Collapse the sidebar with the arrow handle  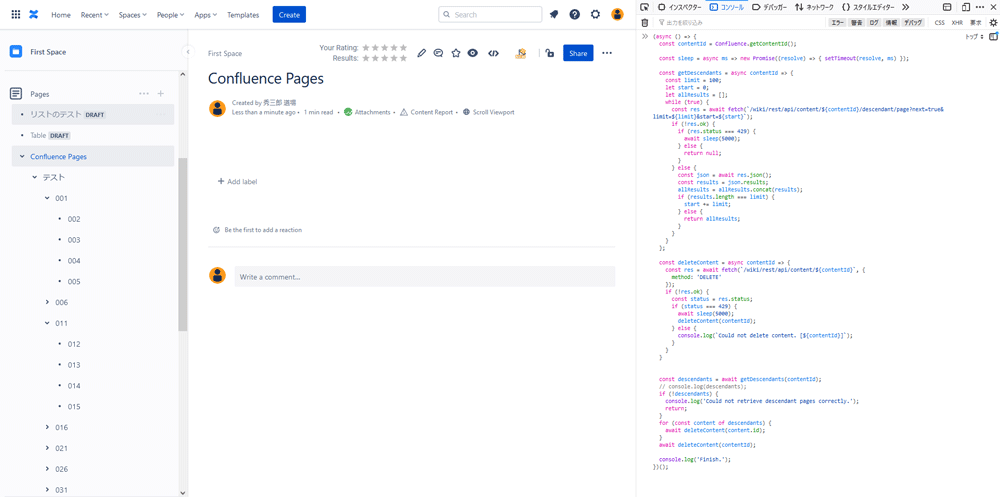tap(188, 51)
